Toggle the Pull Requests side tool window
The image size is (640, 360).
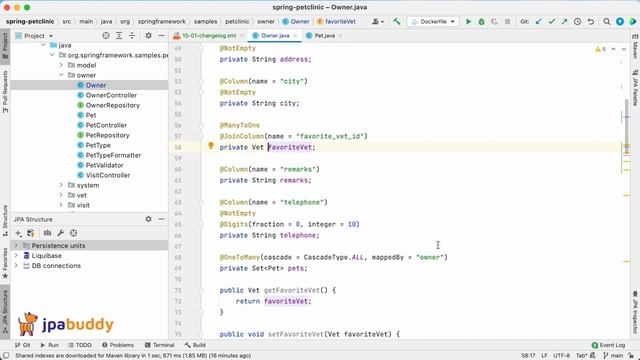(5, 92)
